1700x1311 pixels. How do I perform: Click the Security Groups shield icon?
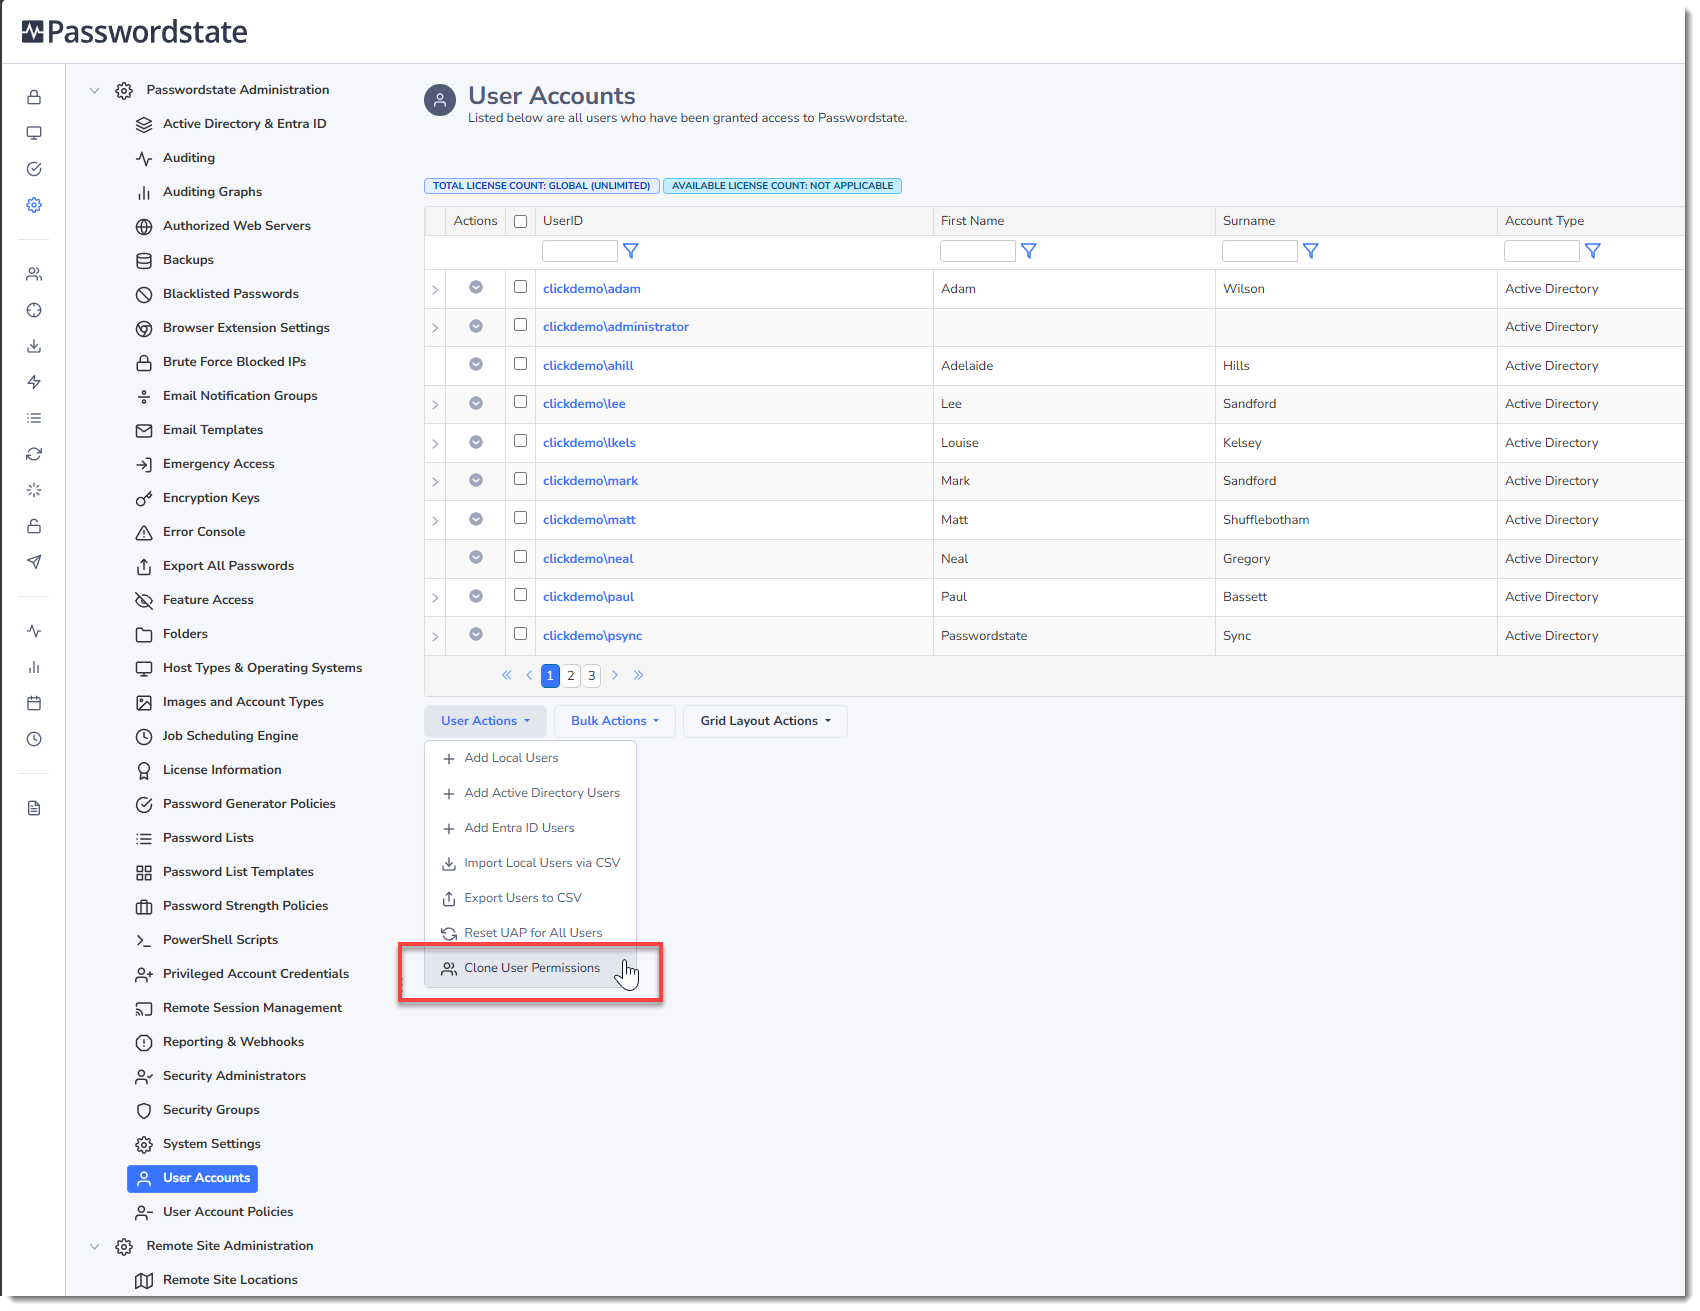point(144,1110)
